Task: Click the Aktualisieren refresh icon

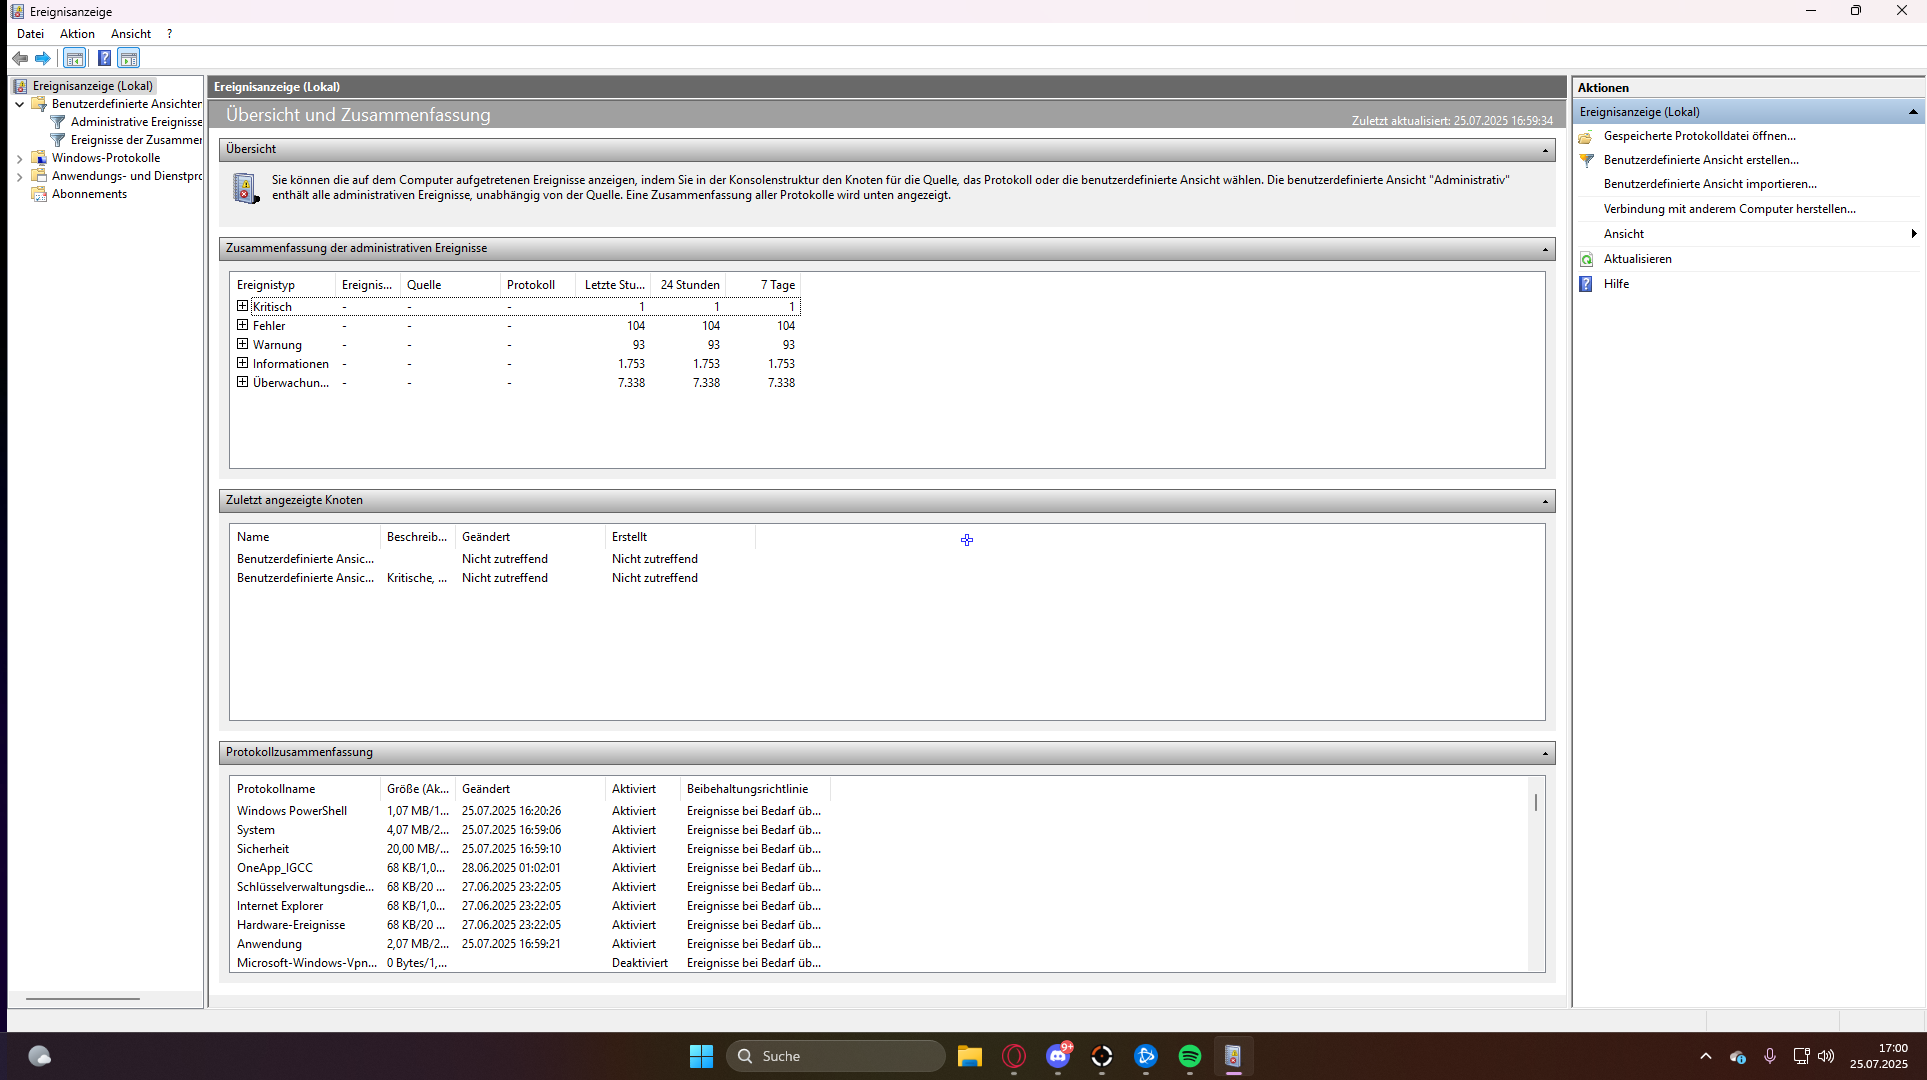Action: pos(1587,259)
